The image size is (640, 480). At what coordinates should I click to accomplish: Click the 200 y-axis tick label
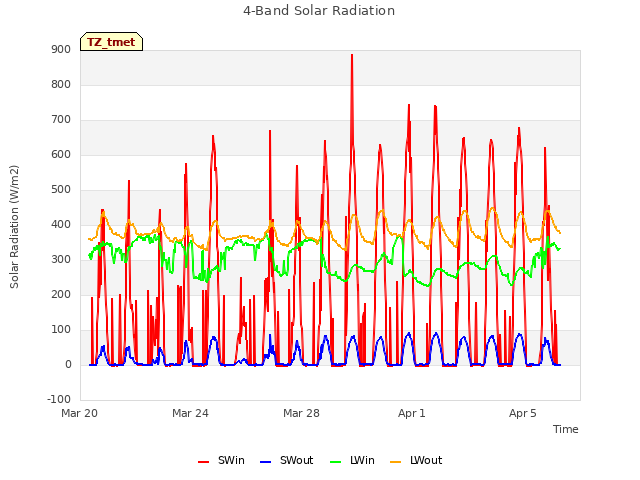click(61, 295)
